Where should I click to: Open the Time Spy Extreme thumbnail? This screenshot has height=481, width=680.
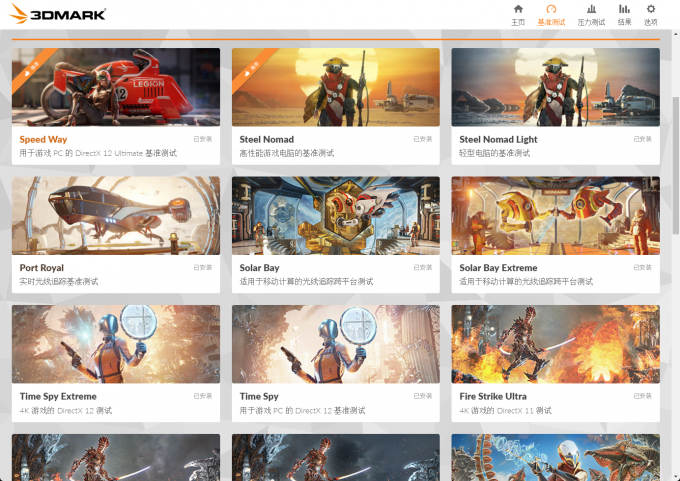point(116,344)
